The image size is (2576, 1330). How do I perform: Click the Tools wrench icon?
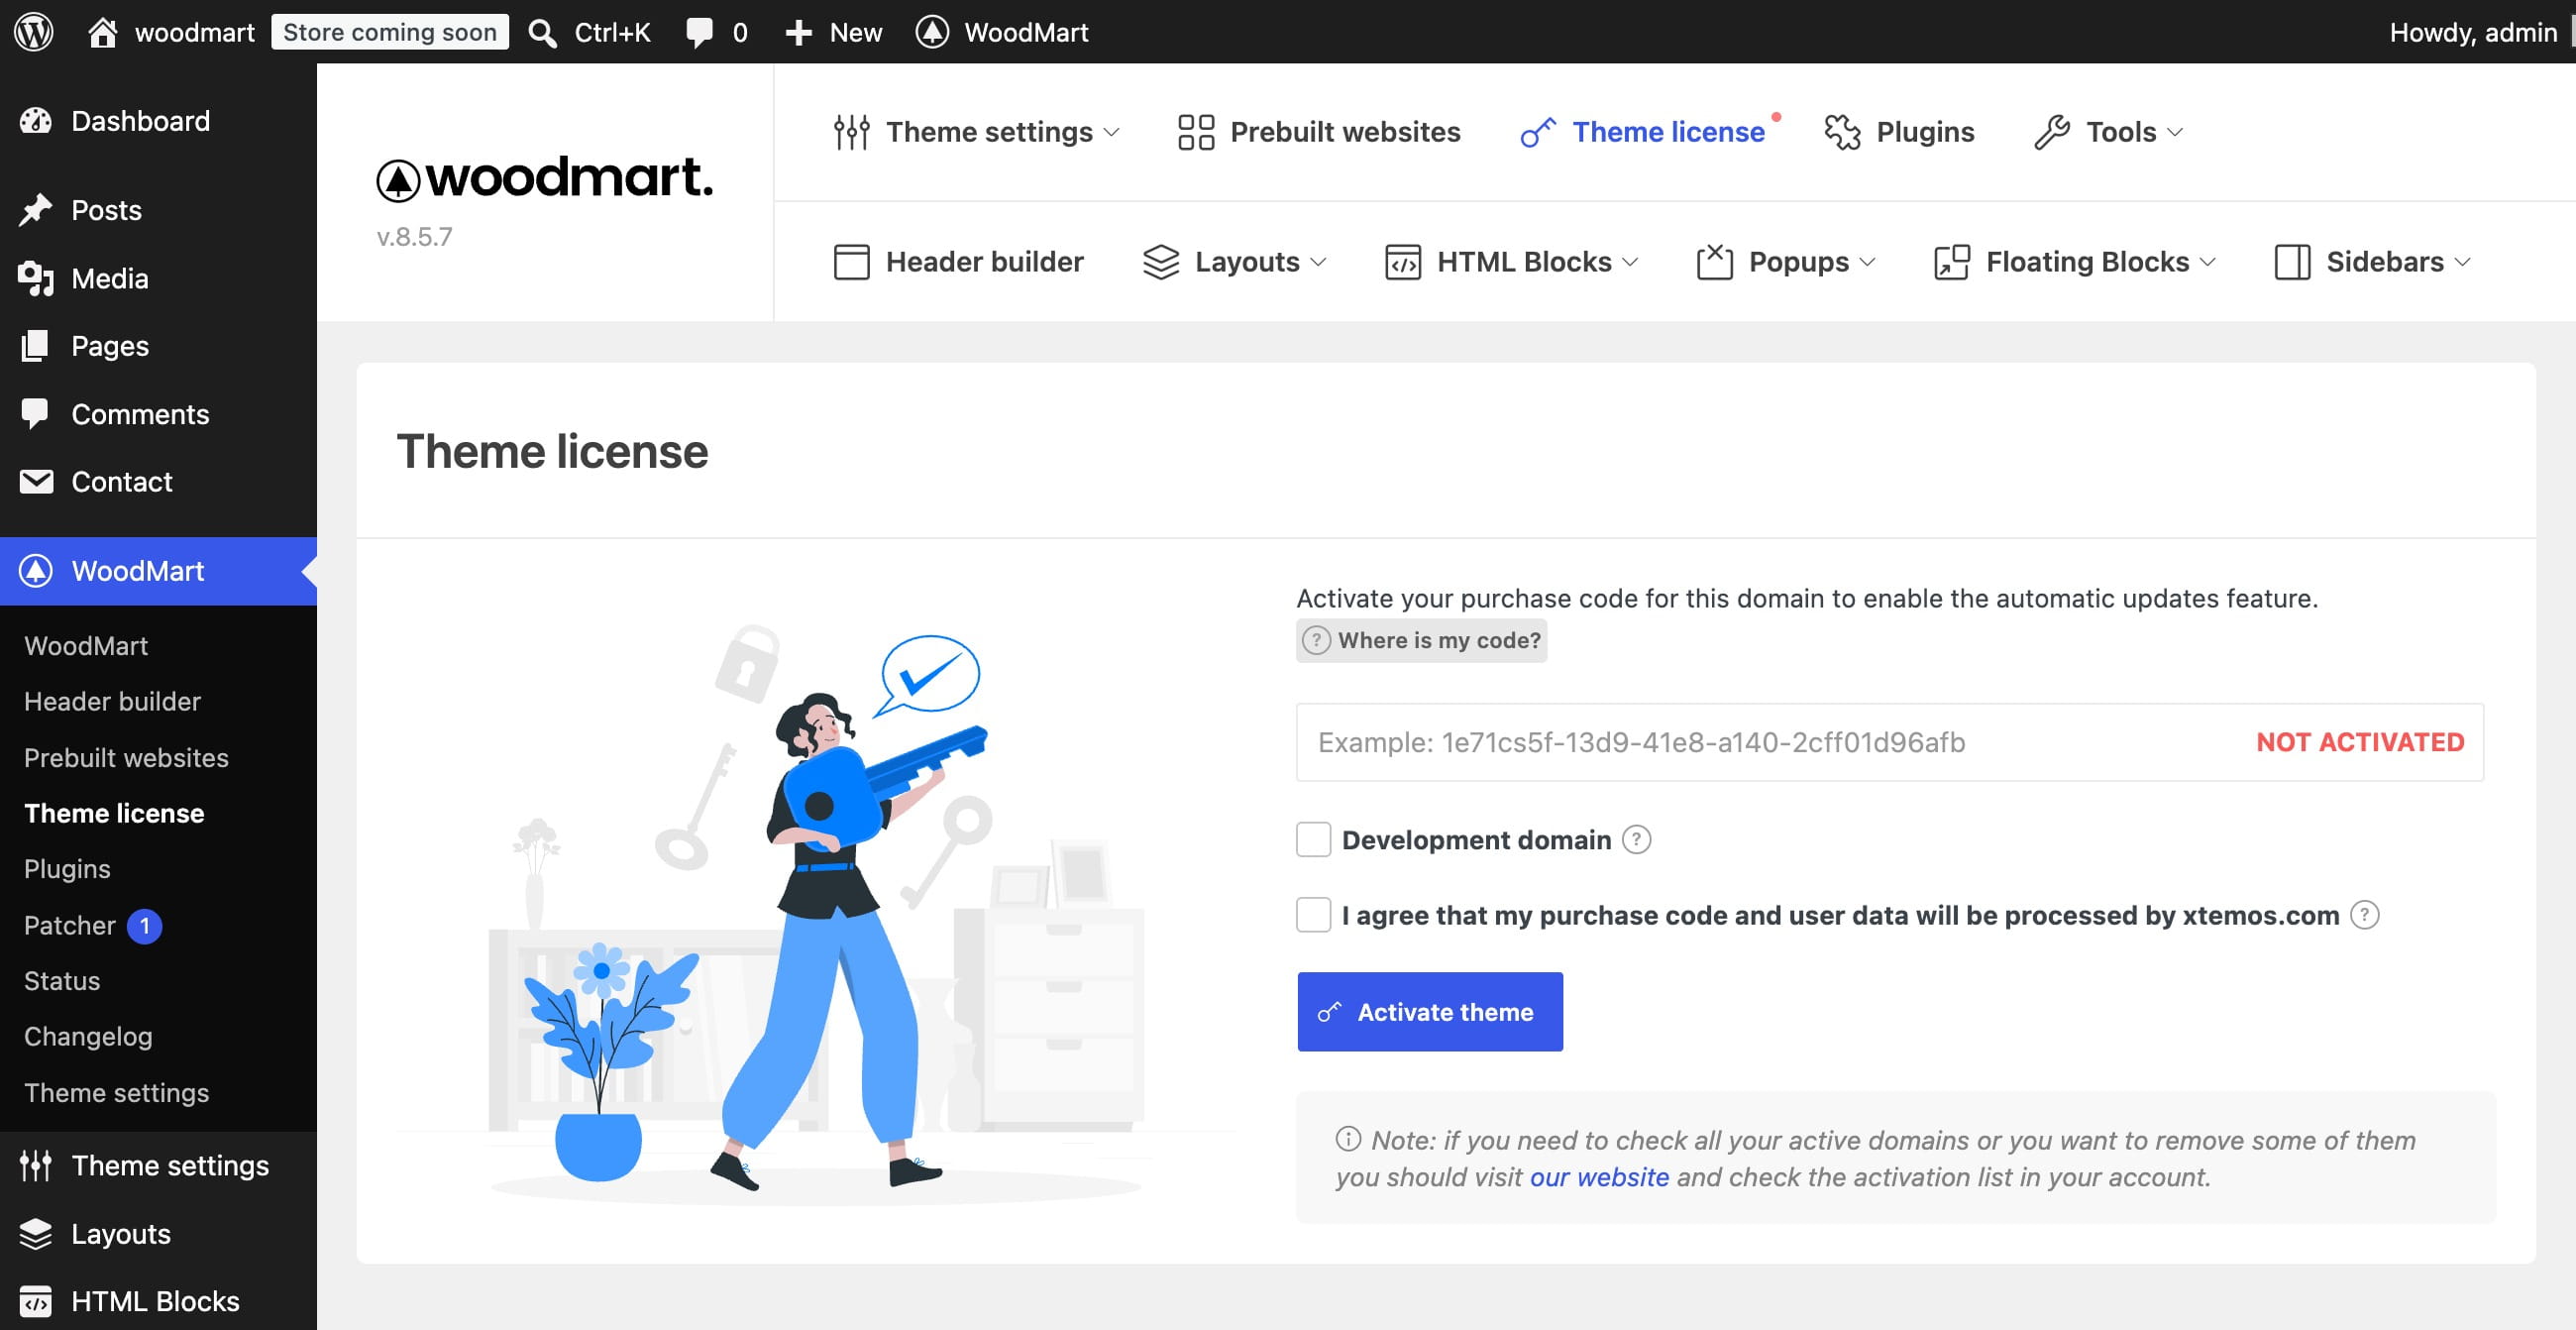pyautogui.click(x=2052, y=132)
